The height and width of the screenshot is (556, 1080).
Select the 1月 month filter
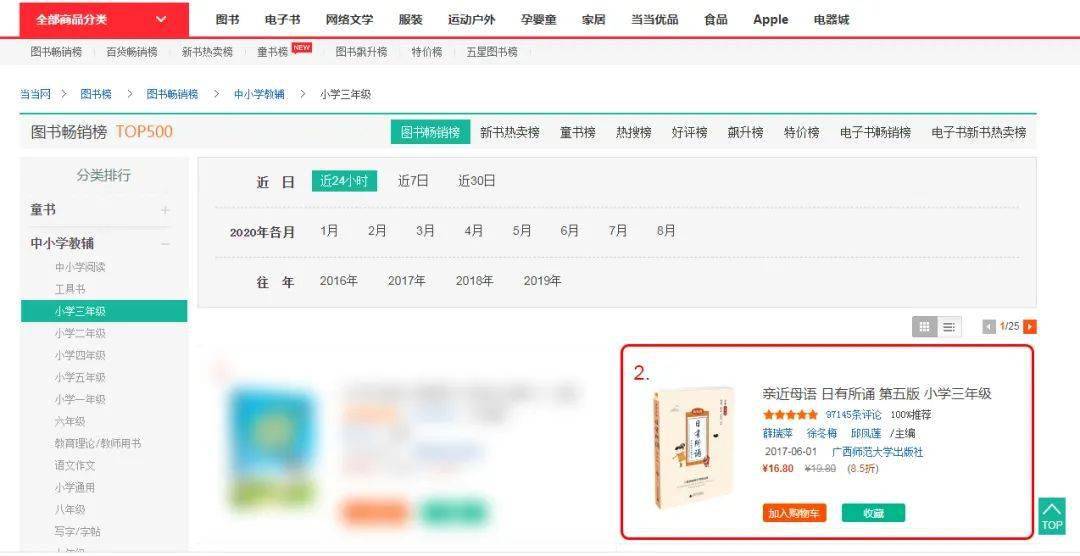point(329,231)
